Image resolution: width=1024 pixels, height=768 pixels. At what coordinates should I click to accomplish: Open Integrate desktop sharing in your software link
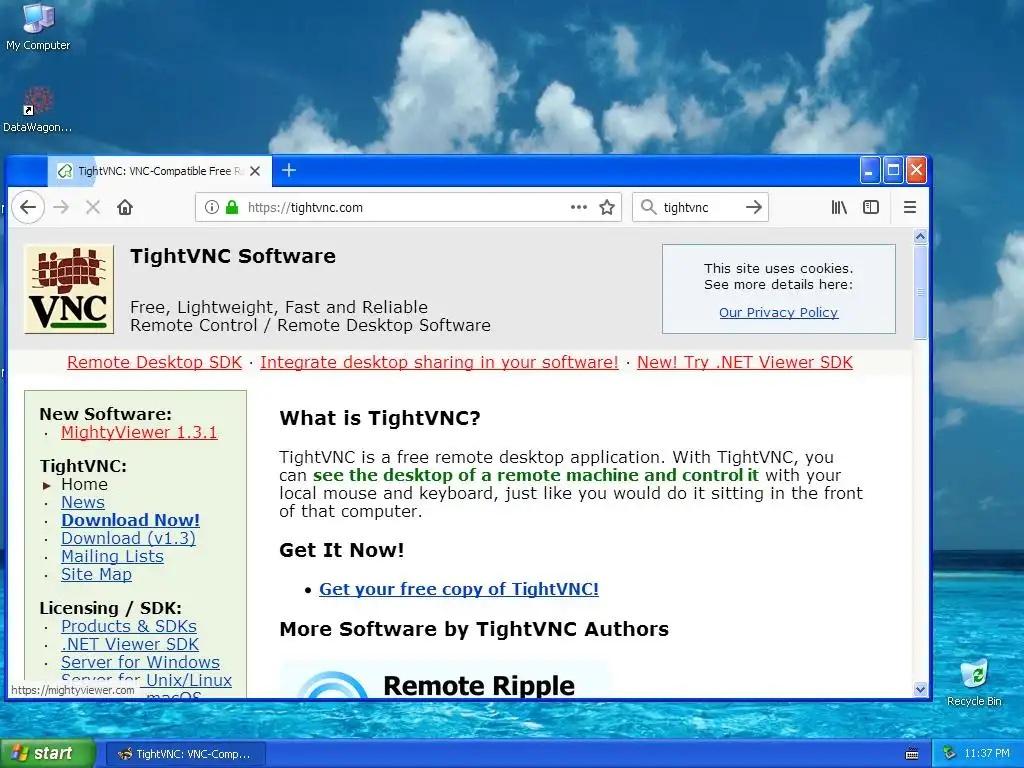(439, 362)
